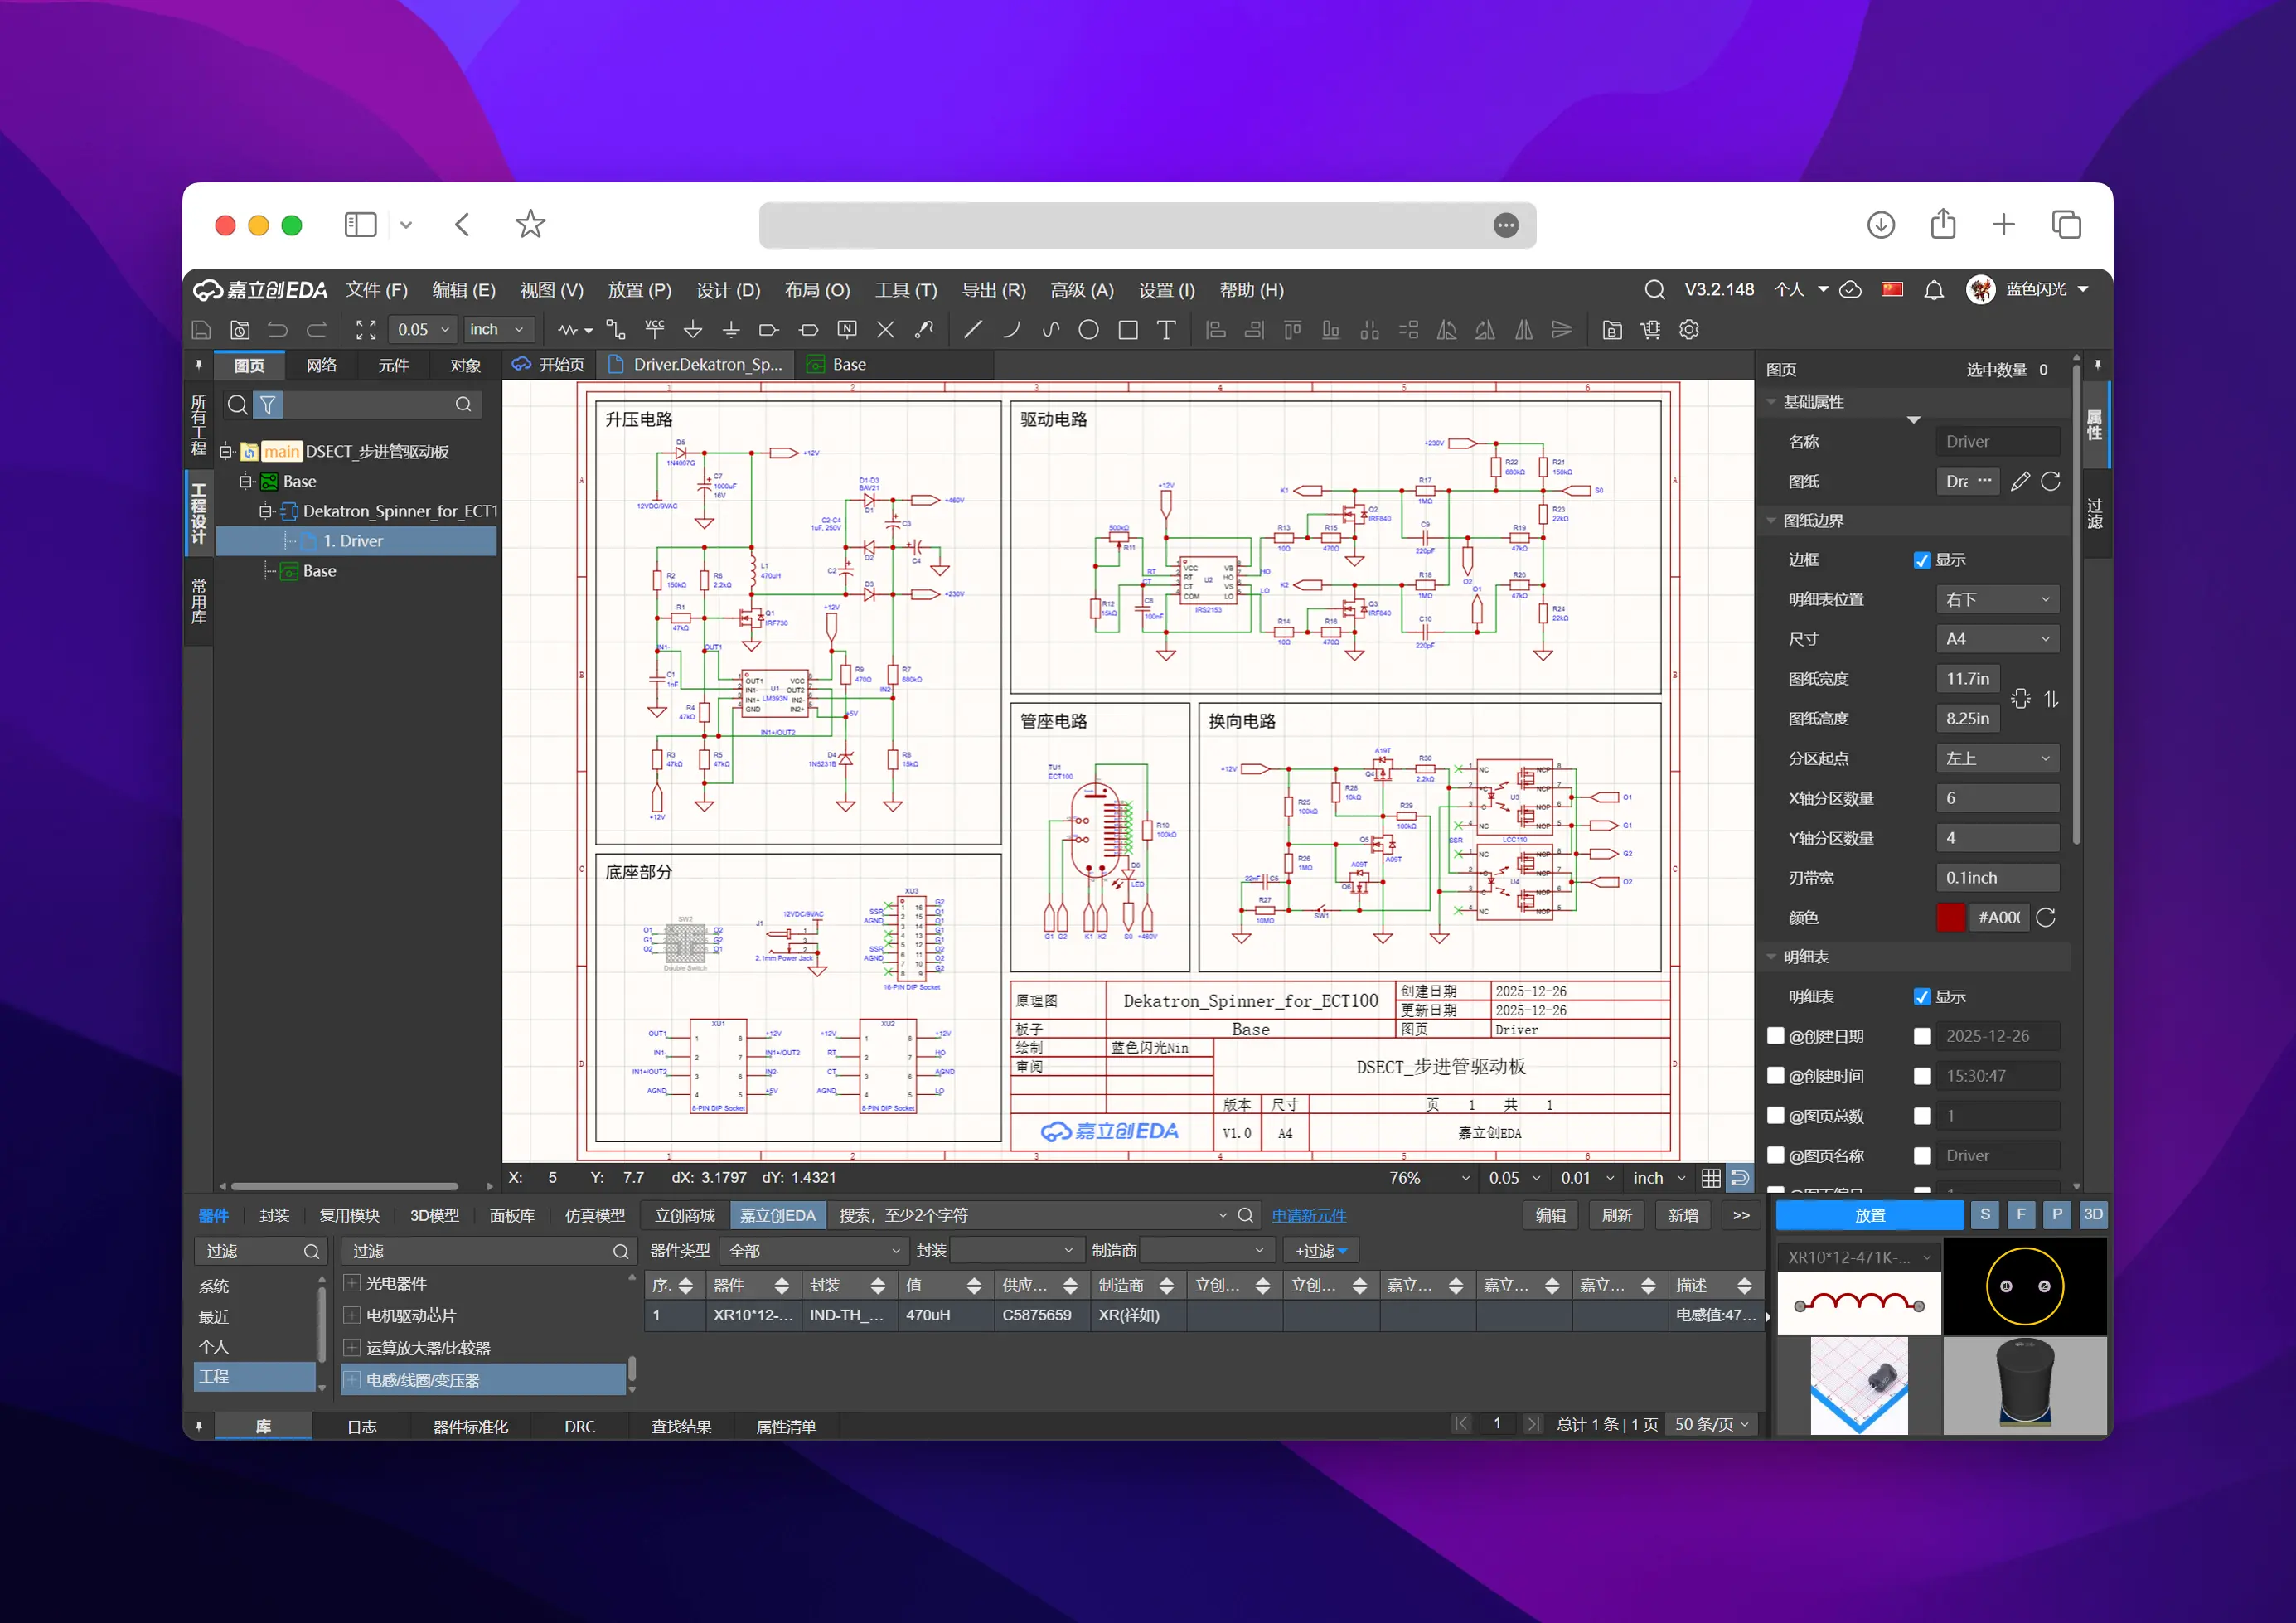Screen dimensions: 2296x1623
Task: Select the circle drawing tool
Action: (x=1089, y=330)
